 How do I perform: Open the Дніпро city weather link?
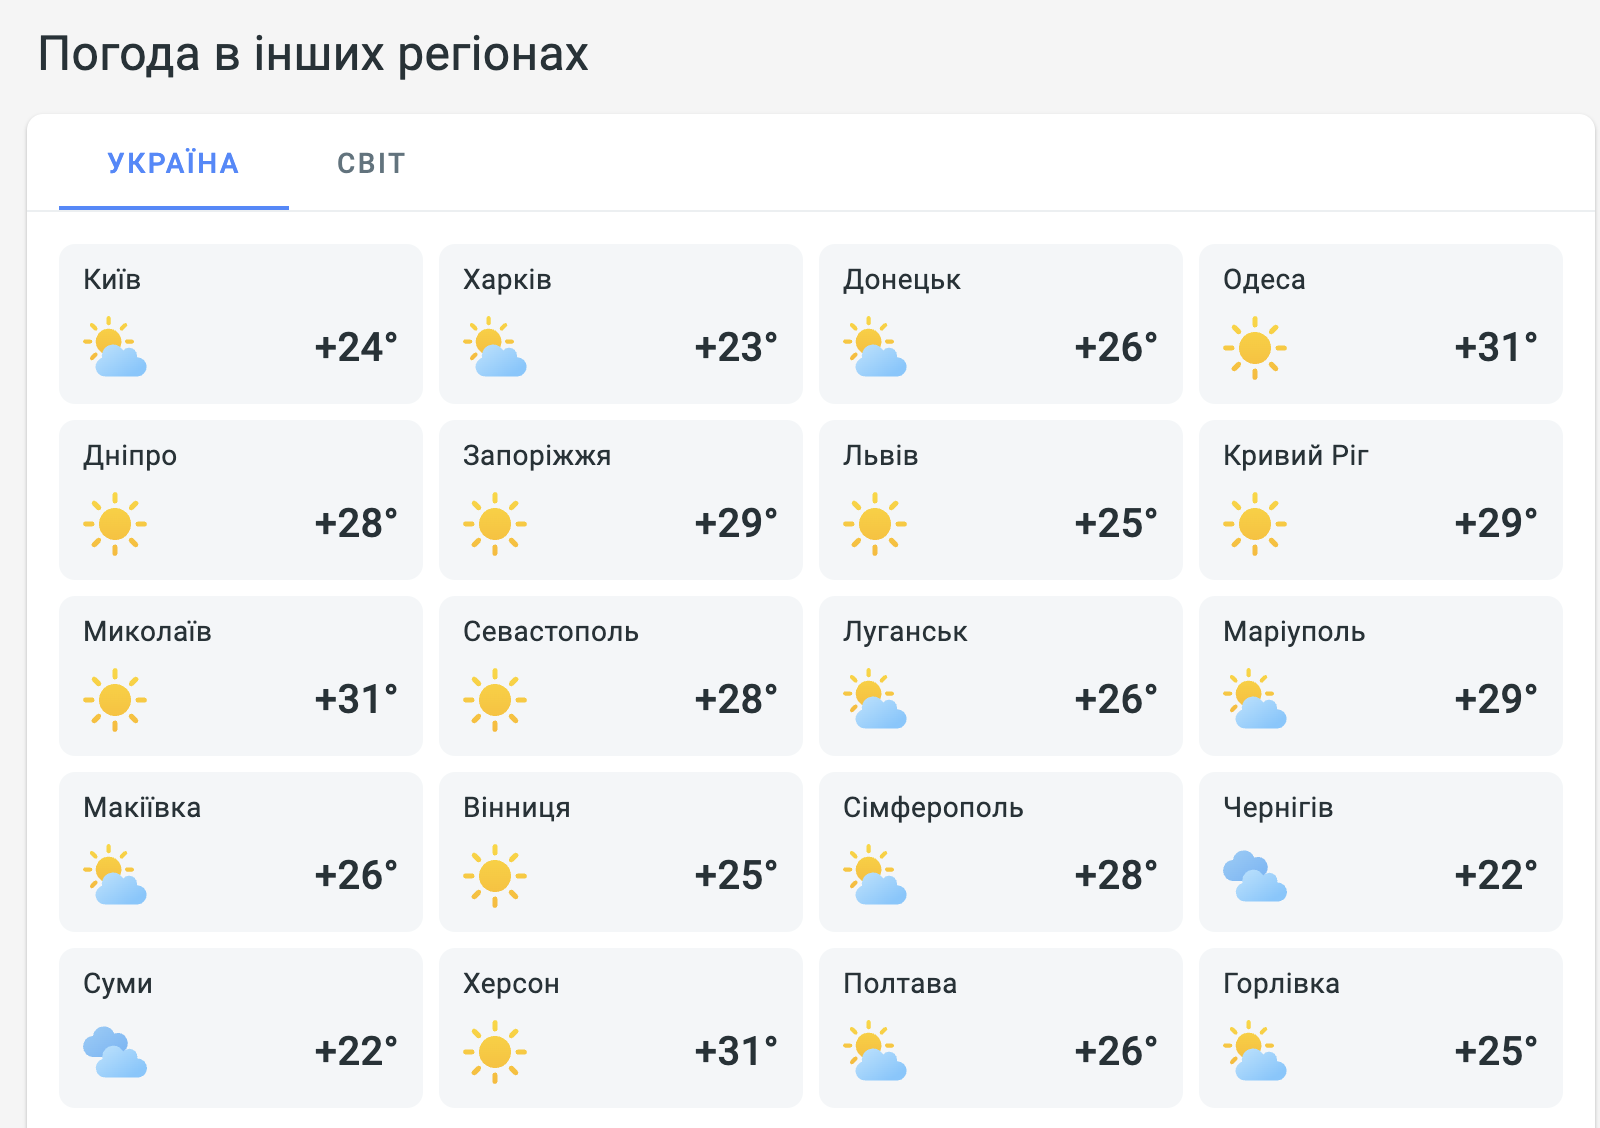[x=130, y=456]
